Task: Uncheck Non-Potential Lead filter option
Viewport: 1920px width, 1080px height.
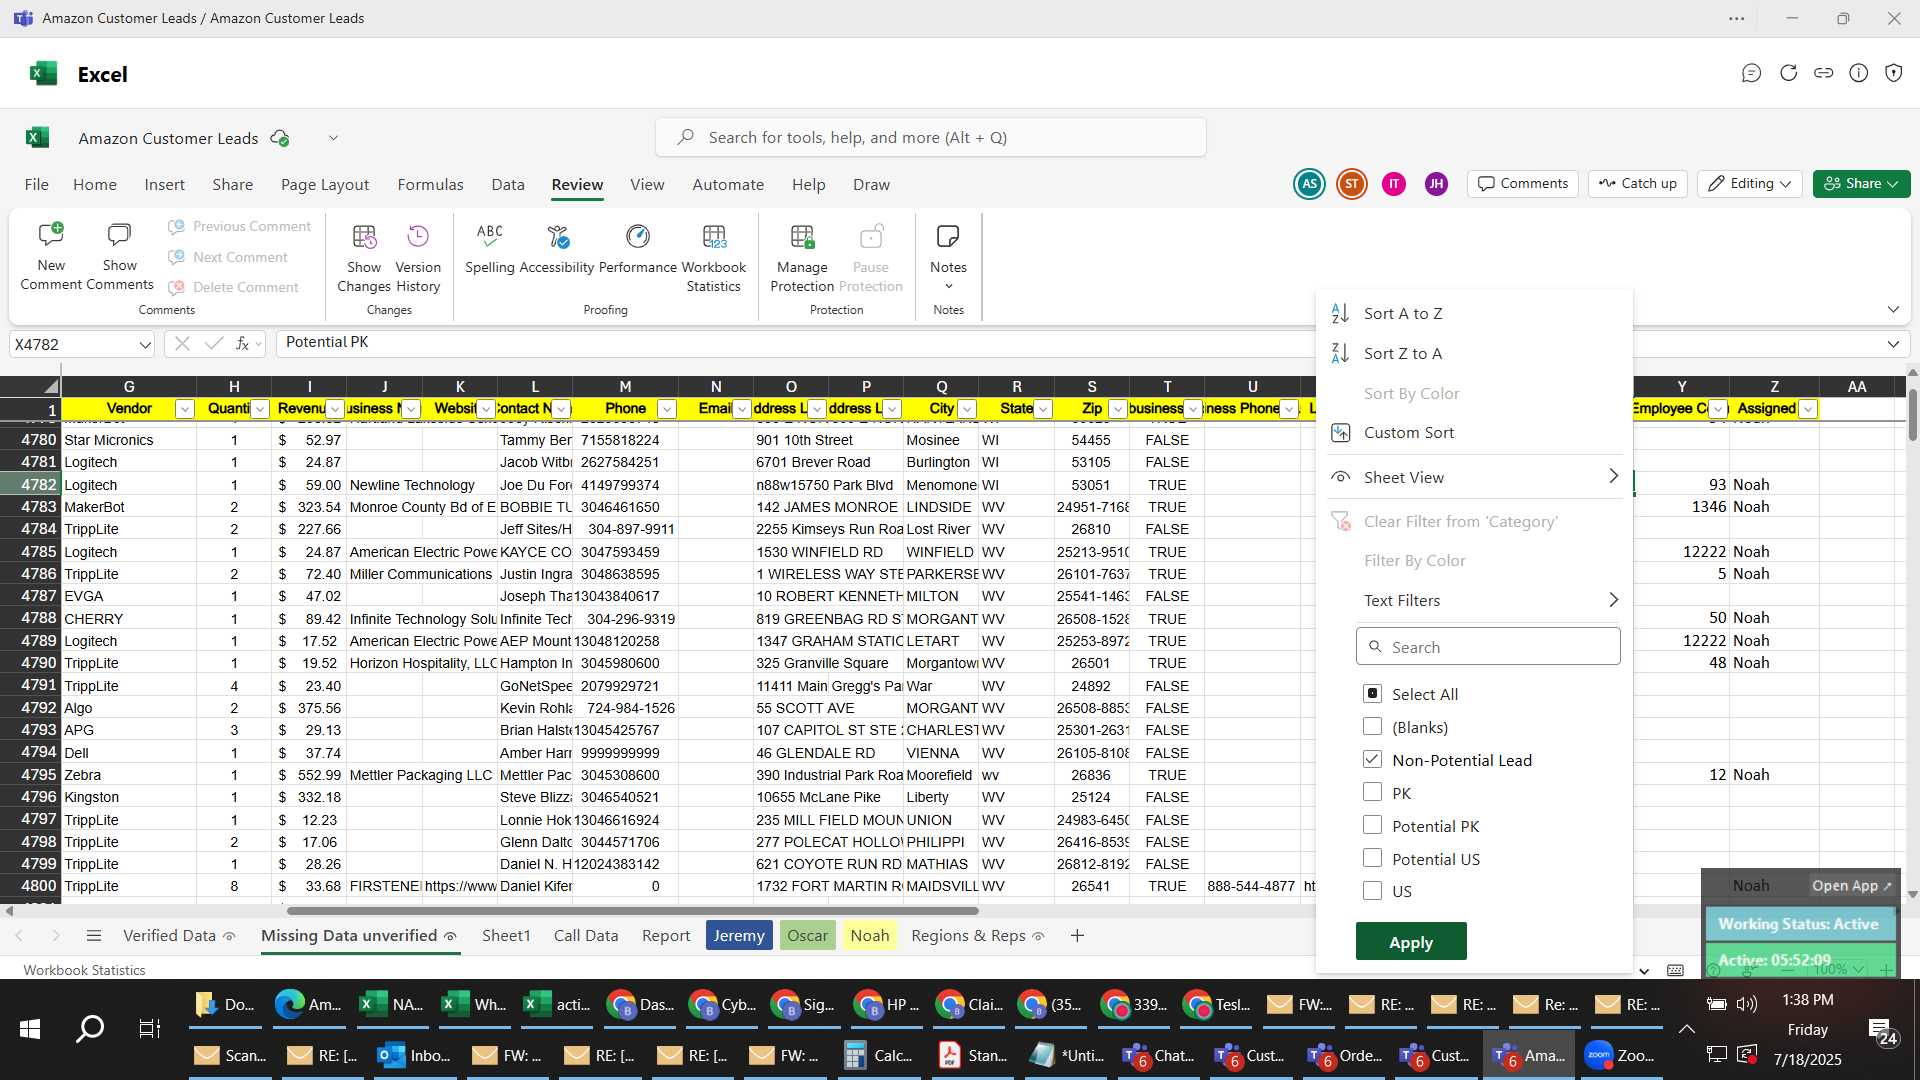Action: pos(1372,760)
